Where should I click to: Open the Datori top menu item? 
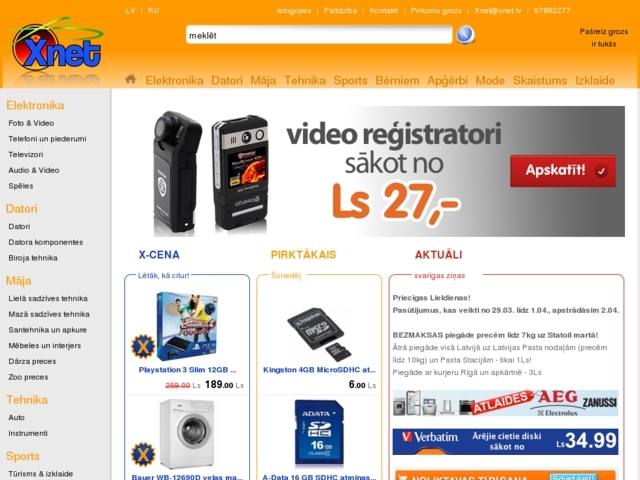point(227,80)
